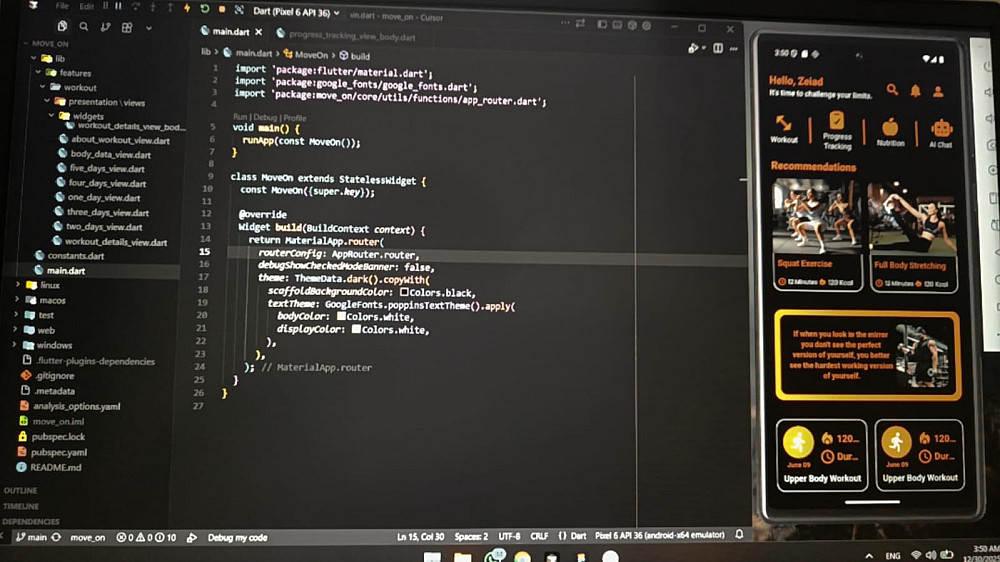This screenshot has width=1000, height=562.
Task: Expand the additional views chevron beside Extensions
Action: (x=149, y=28)
